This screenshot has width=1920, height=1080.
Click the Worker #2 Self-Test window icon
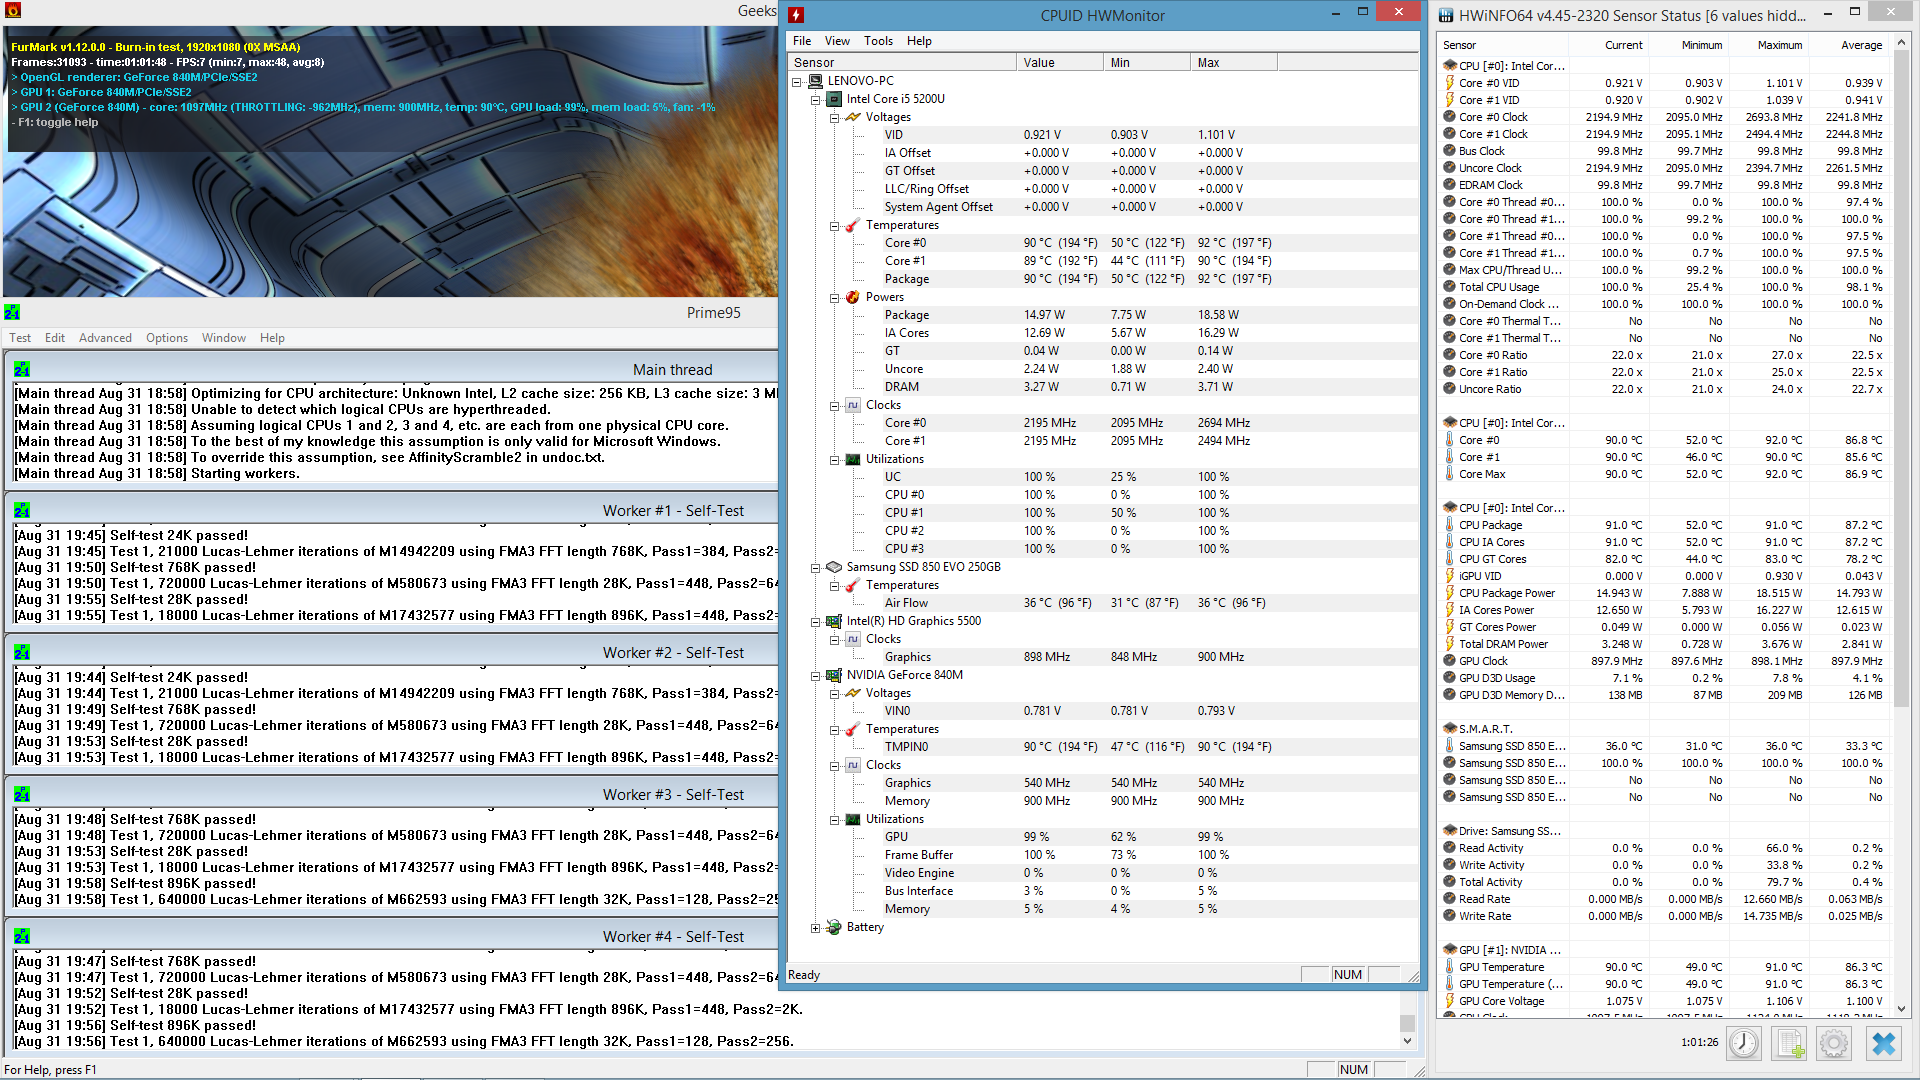coord(22,653)
